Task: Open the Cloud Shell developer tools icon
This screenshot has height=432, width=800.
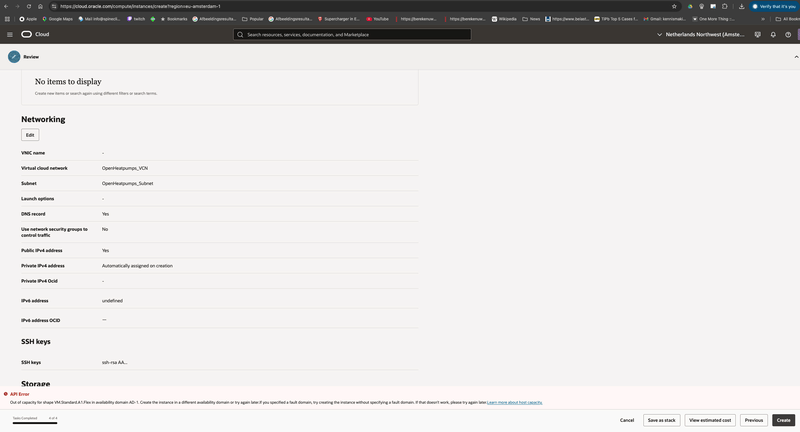Action: (758, 34)
